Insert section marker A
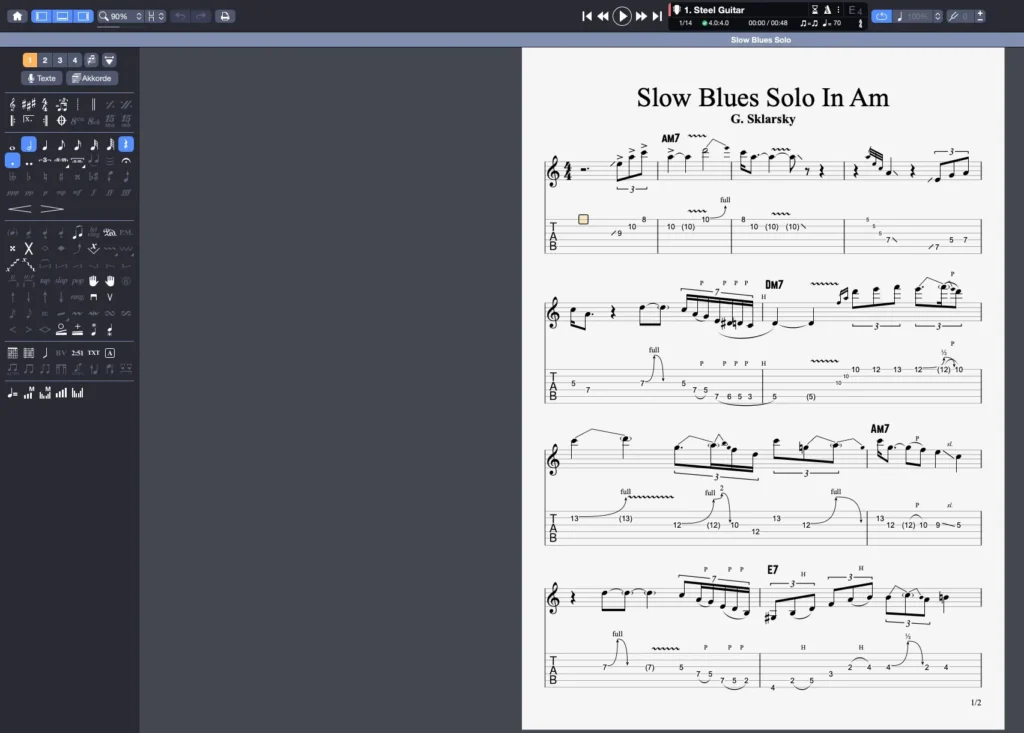 [110, 353]
